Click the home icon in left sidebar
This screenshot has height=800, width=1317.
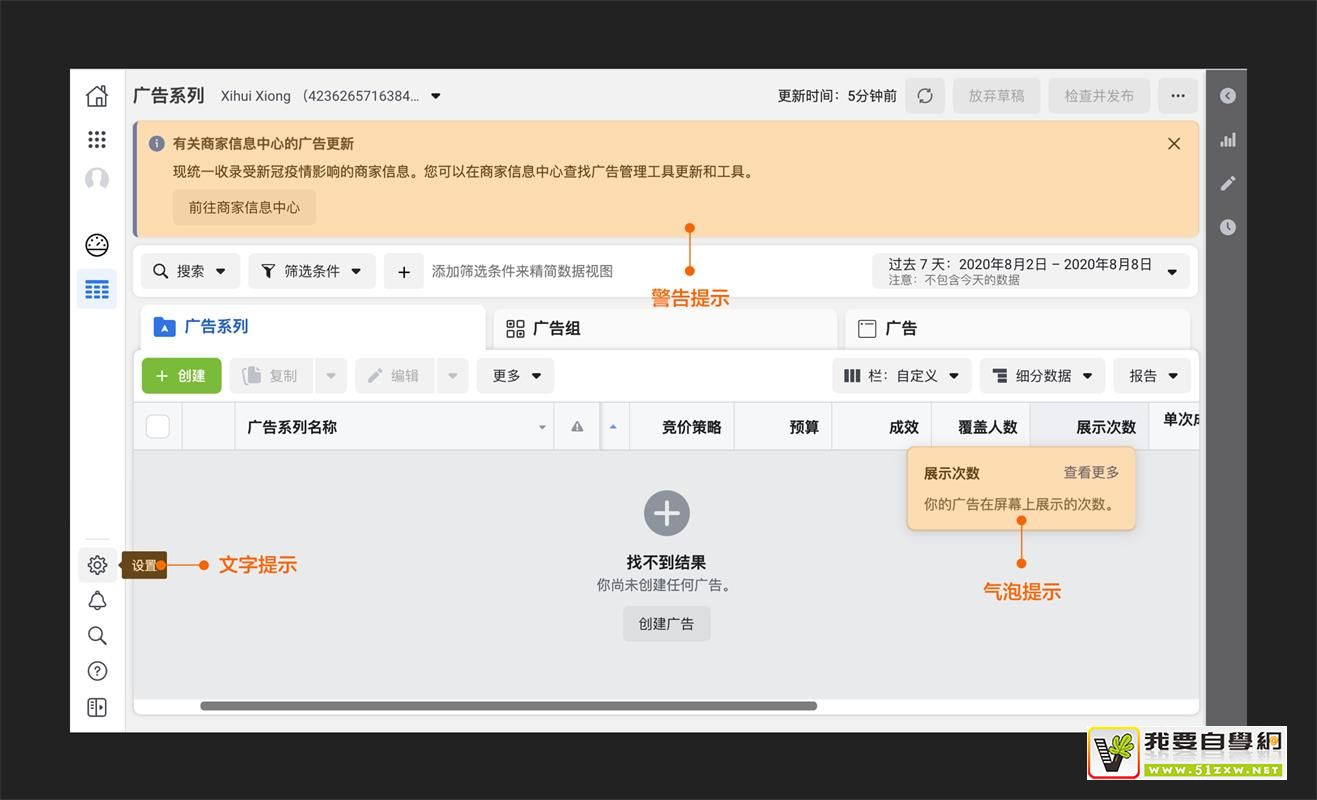97,96
